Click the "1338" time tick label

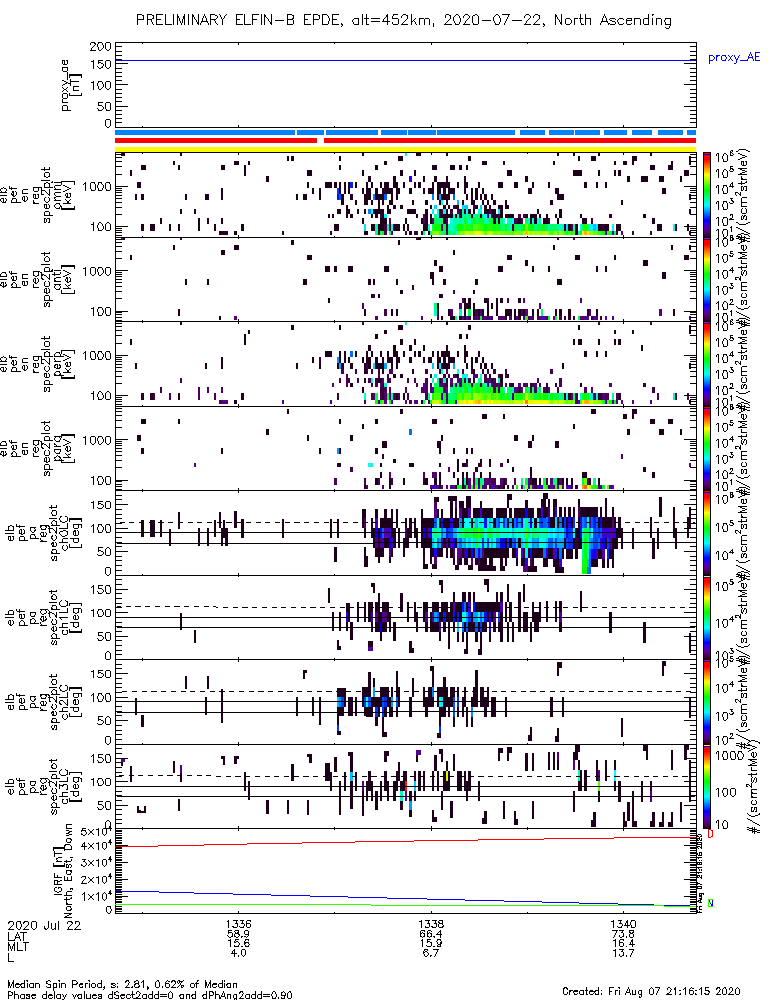(x=431, y=924)
